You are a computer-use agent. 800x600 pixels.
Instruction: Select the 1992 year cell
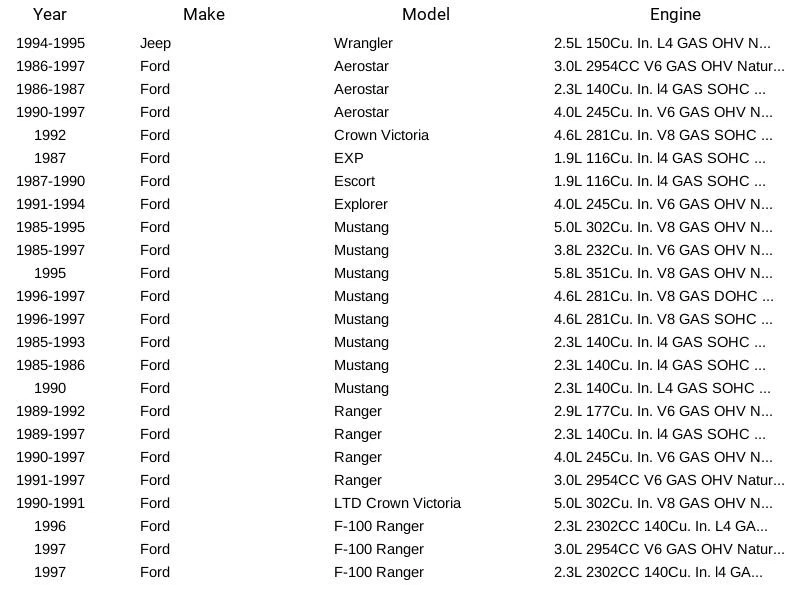50,135
